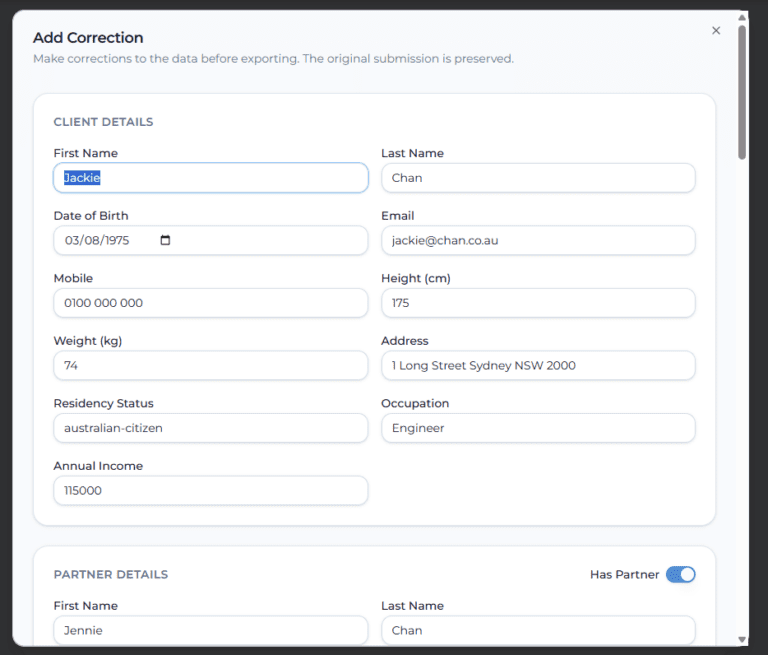Image resolution: width=768 pixels, height=655 pixels.
Task: Edit the Email field
Action: (x=538, y=240)
